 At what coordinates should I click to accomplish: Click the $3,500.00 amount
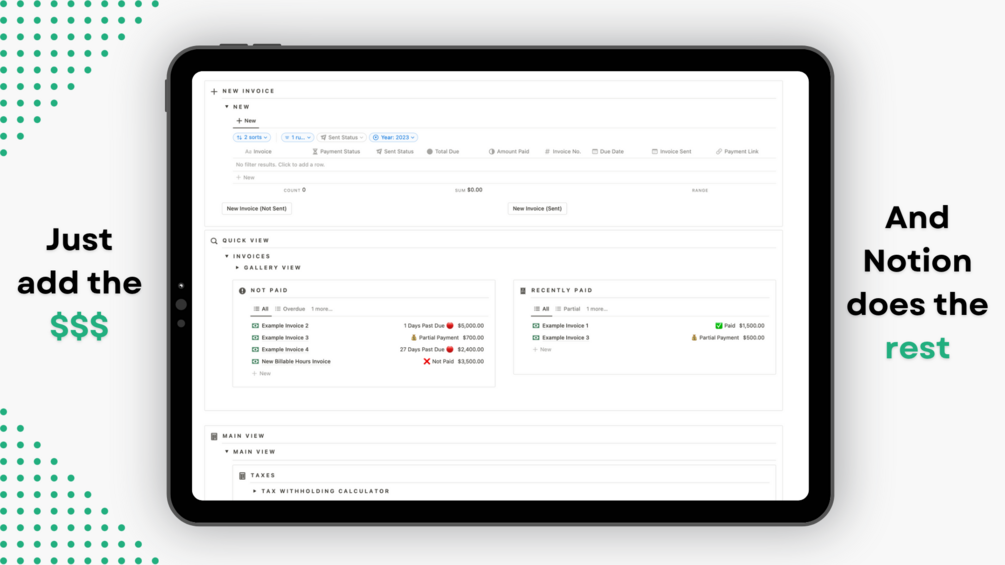point(470,362)
